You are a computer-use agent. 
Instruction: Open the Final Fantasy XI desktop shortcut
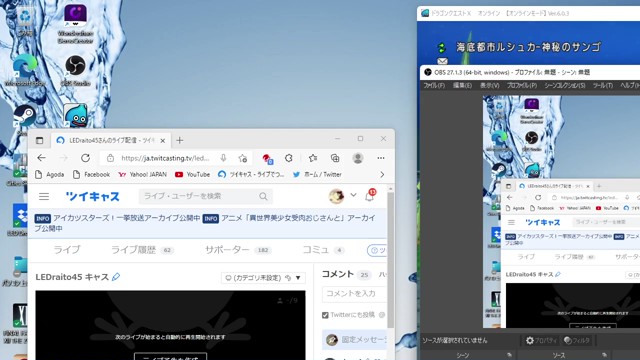coord(18,322)
